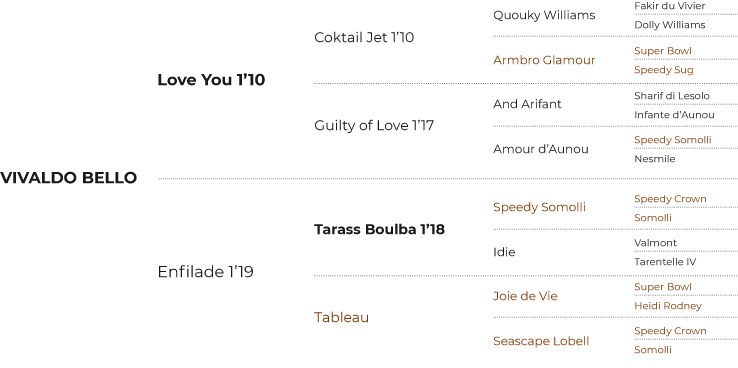Open Guilty of Love 1'17 entry
Image resolution: width=738 pixels, height=368 pixels.
[x=374, y=126]
